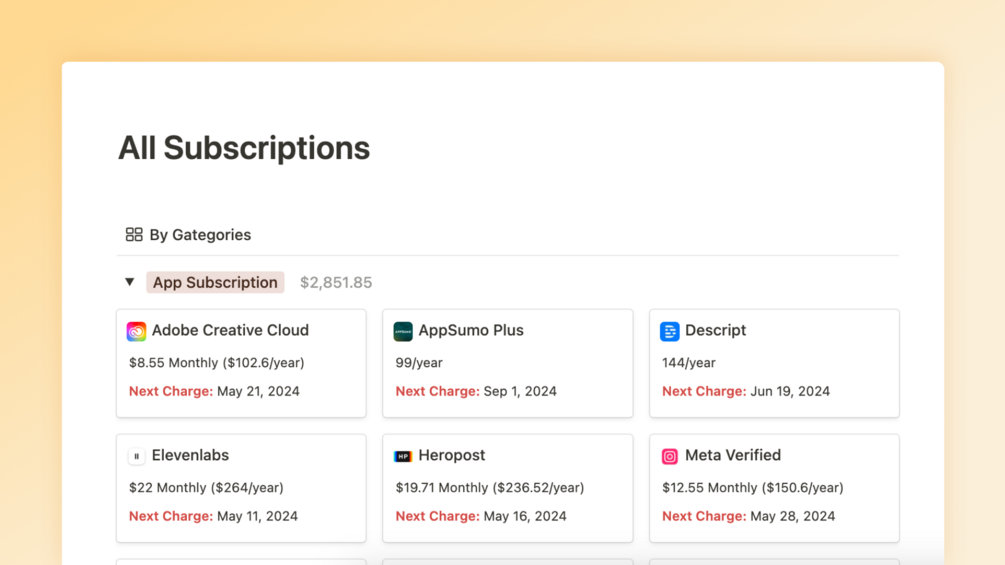This screenshot has width=1005, height=565.
Task: Click Adobe's May 21, 2024 next charge date
Action: [258, 391]
